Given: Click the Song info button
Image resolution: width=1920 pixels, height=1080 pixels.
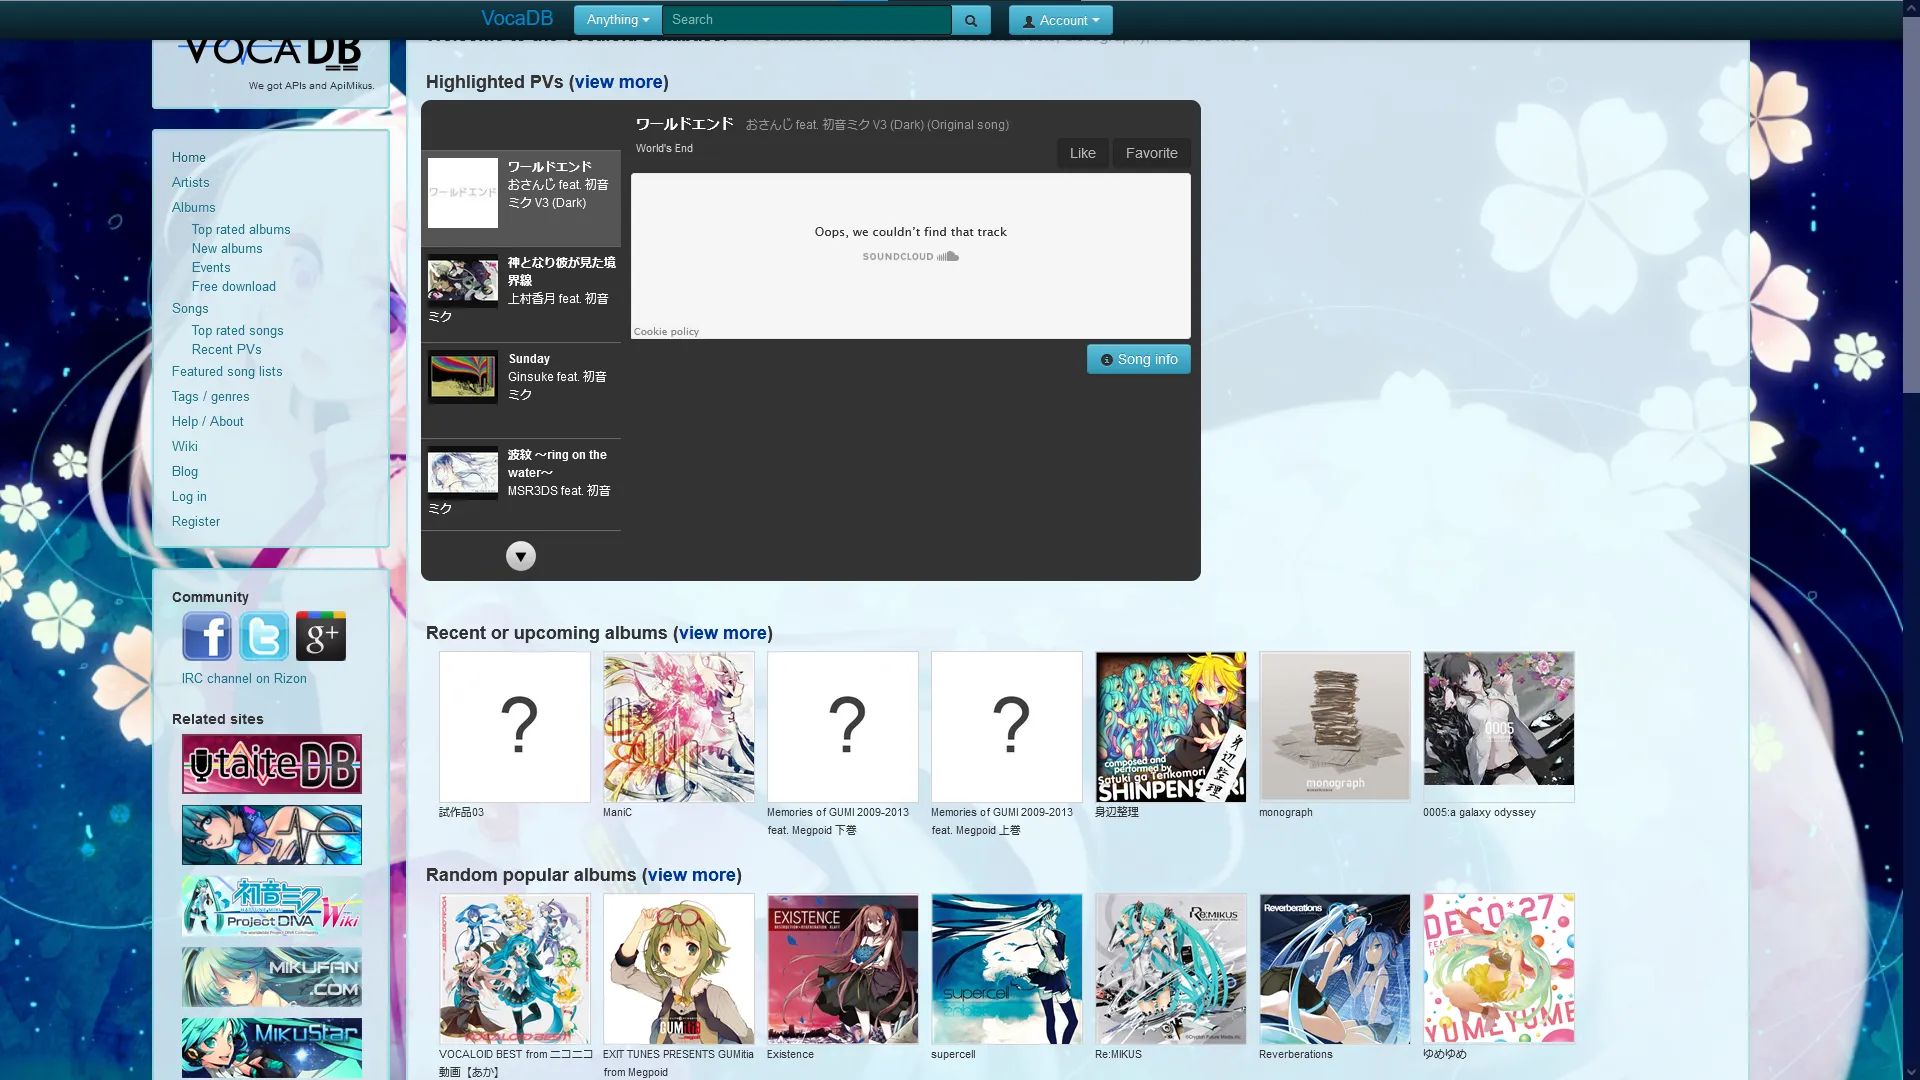Looking at the screenshot, I should [1138, 359].
